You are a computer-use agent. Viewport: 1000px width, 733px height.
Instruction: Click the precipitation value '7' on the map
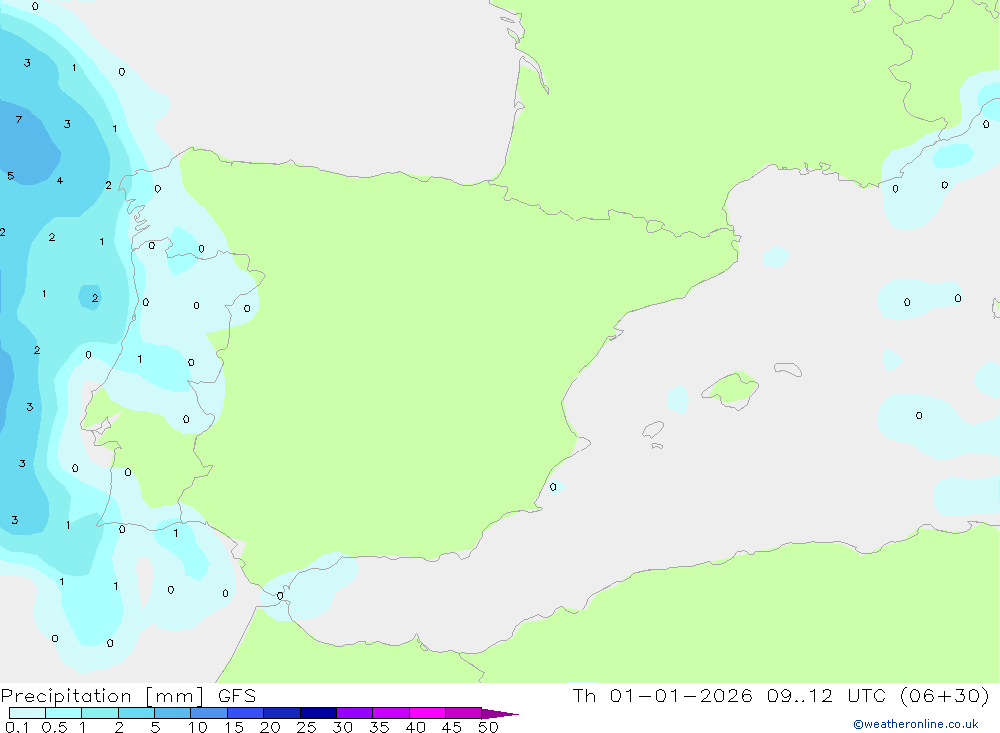click(18, 119)
